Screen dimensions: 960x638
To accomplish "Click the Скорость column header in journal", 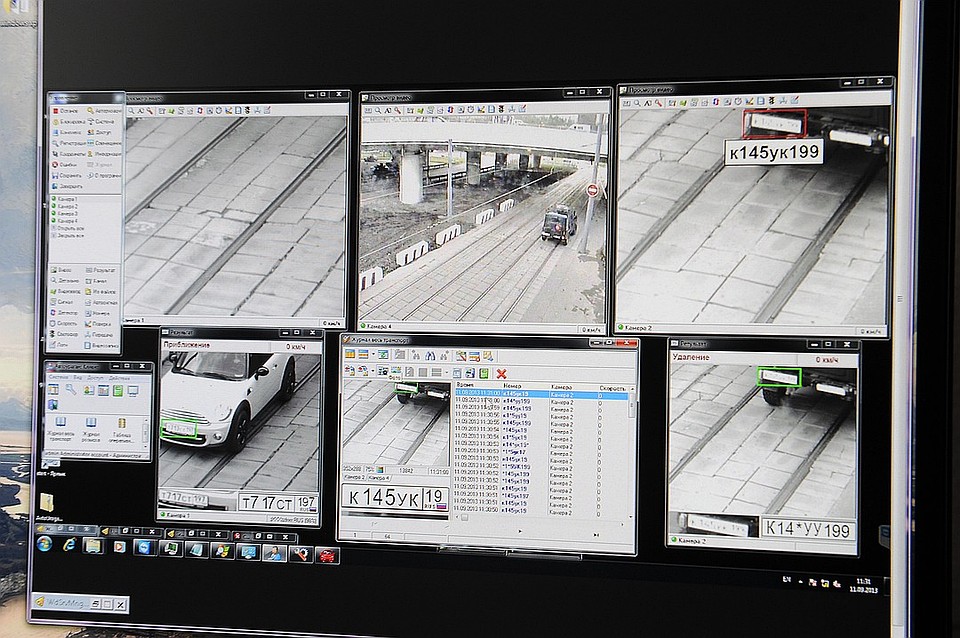I will click(x=612, y=388).
